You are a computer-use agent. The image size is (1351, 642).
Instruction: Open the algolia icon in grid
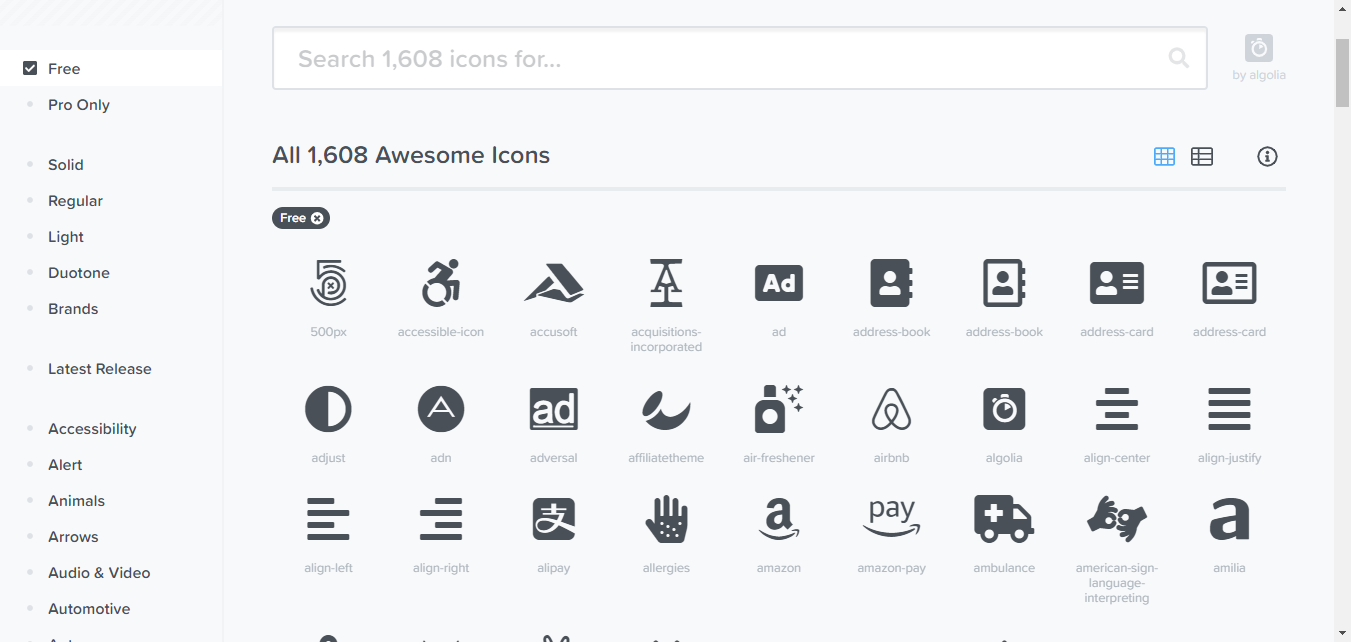point(1004,409)
